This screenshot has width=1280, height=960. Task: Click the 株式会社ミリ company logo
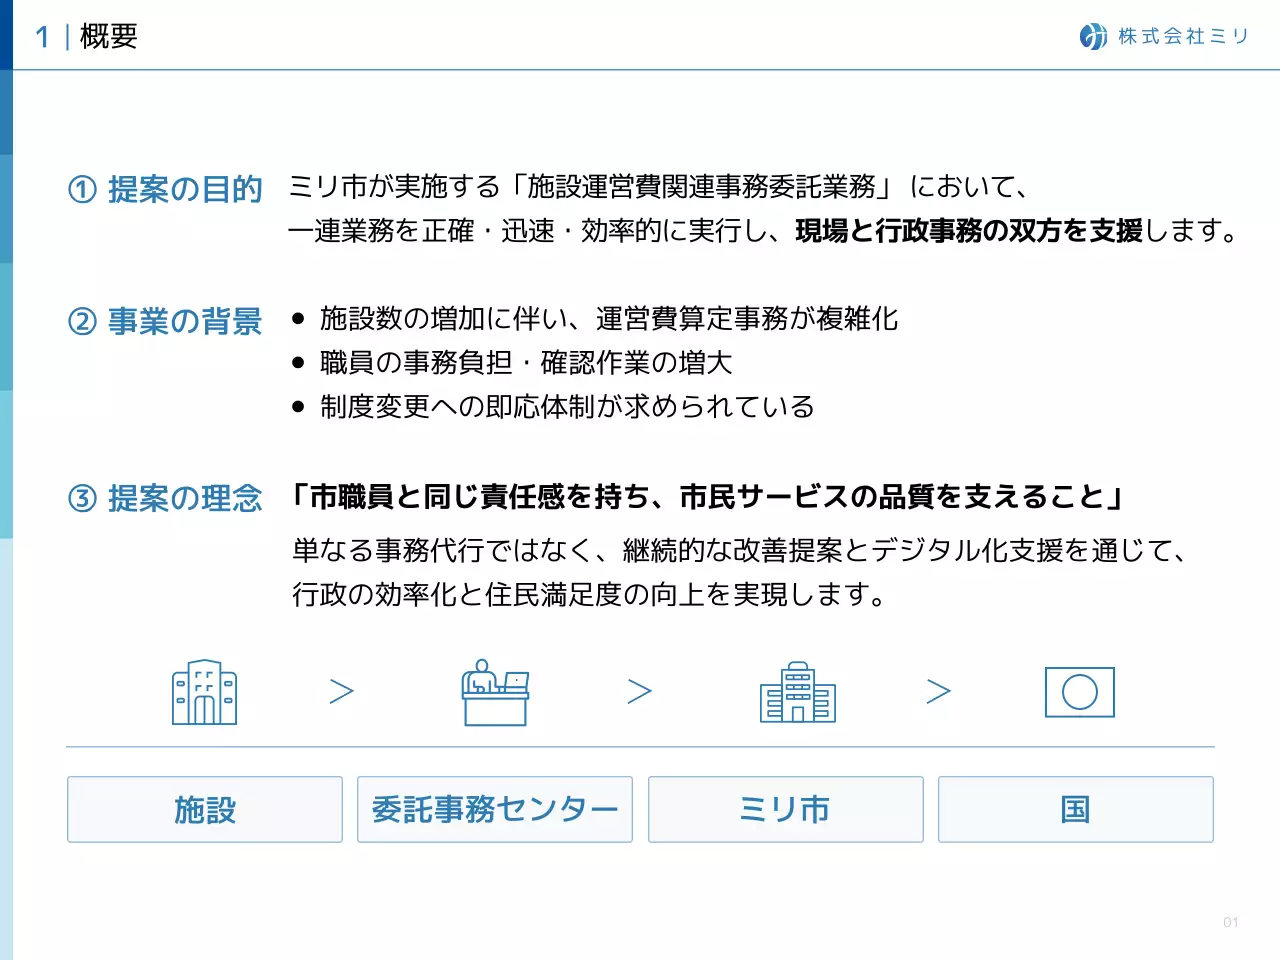click(x=1163, y=38)
